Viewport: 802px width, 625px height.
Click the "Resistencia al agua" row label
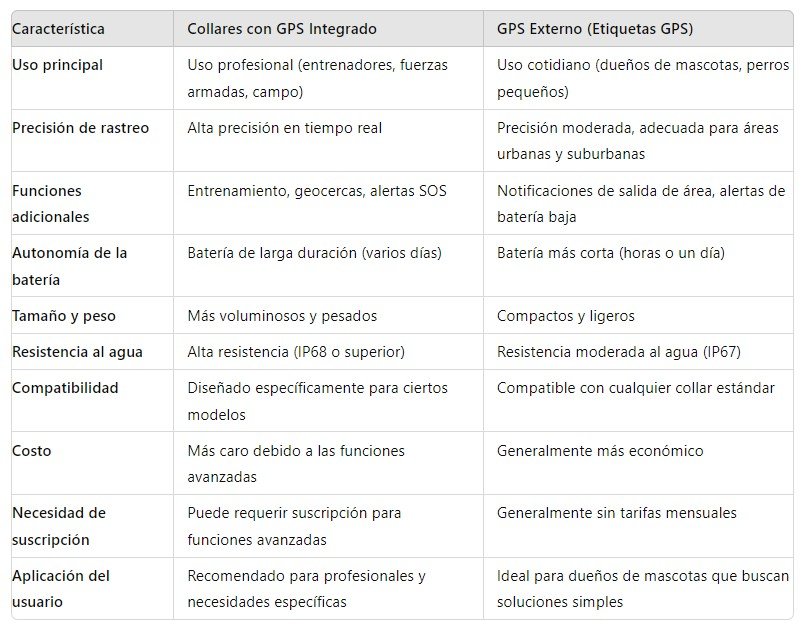point(77,352)
